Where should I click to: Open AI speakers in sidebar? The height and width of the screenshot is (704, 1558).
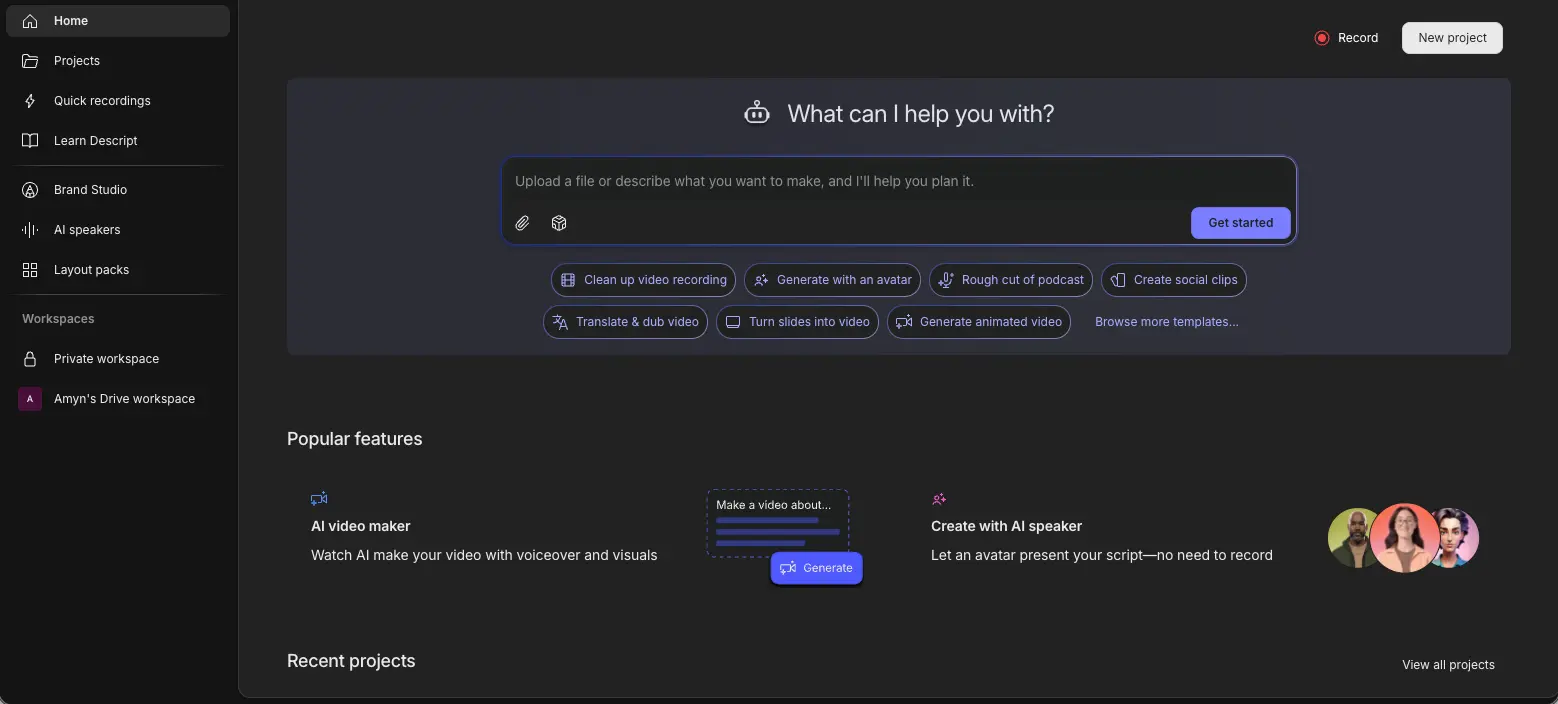(x=87, y=230)
